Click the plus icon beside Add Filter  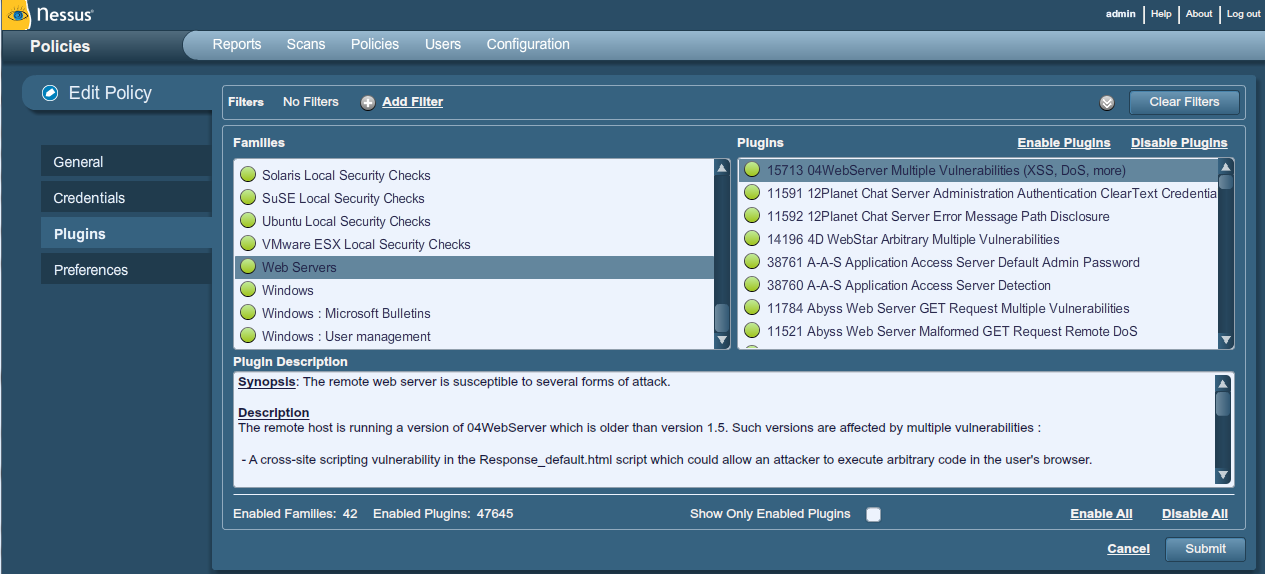click(368, 102)
